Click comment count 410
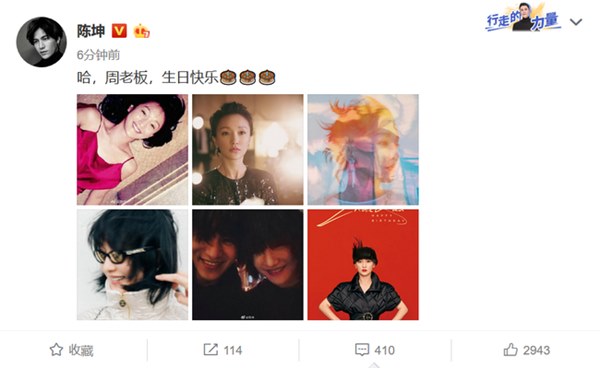 (x=385, y=350)
